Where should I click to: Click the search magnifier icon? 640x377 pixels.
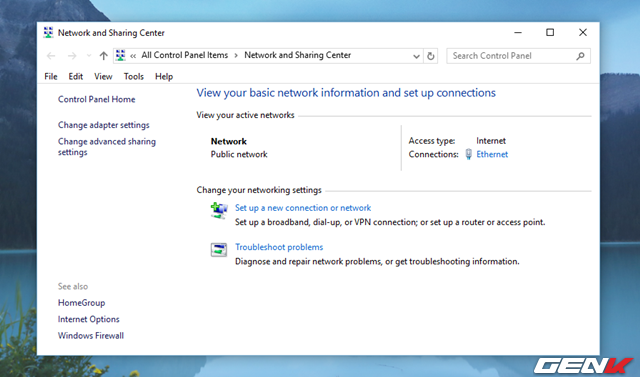(580, 56)
